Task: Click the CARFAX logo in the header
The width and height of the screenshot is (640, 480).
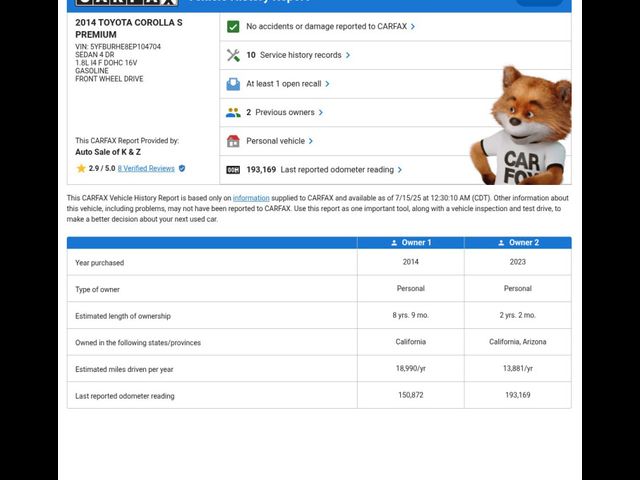Action: tap(127, 2)
